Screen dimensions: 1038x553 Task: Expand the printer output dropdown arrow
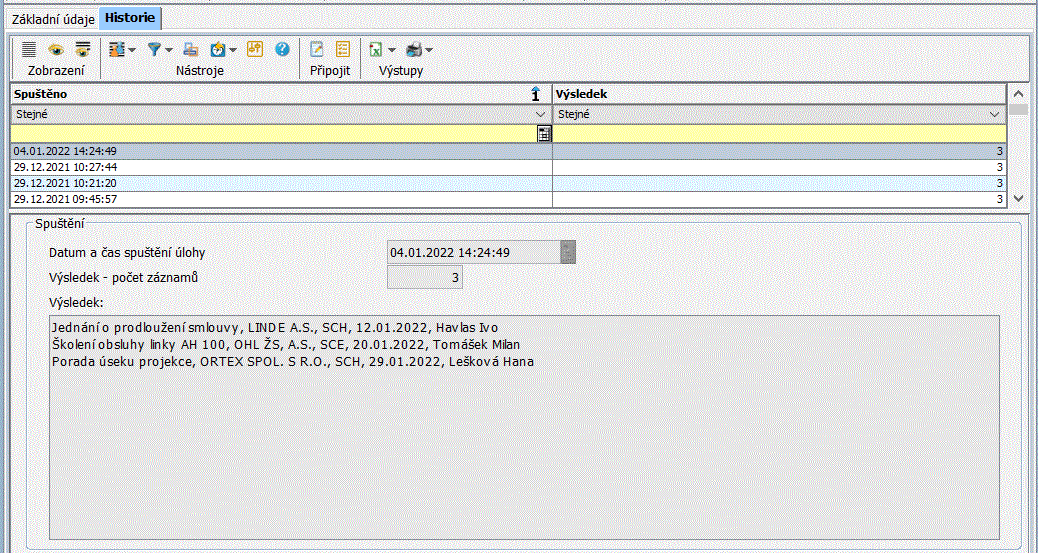click(x=429, y=50)
